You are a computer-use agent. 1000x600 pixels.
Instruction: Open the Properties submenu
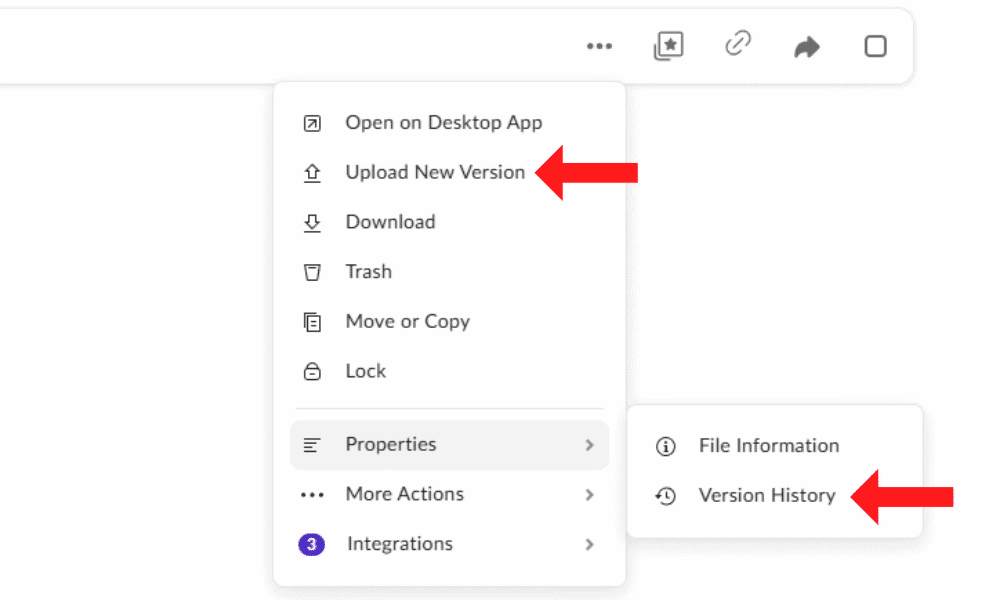coord(450,444)
